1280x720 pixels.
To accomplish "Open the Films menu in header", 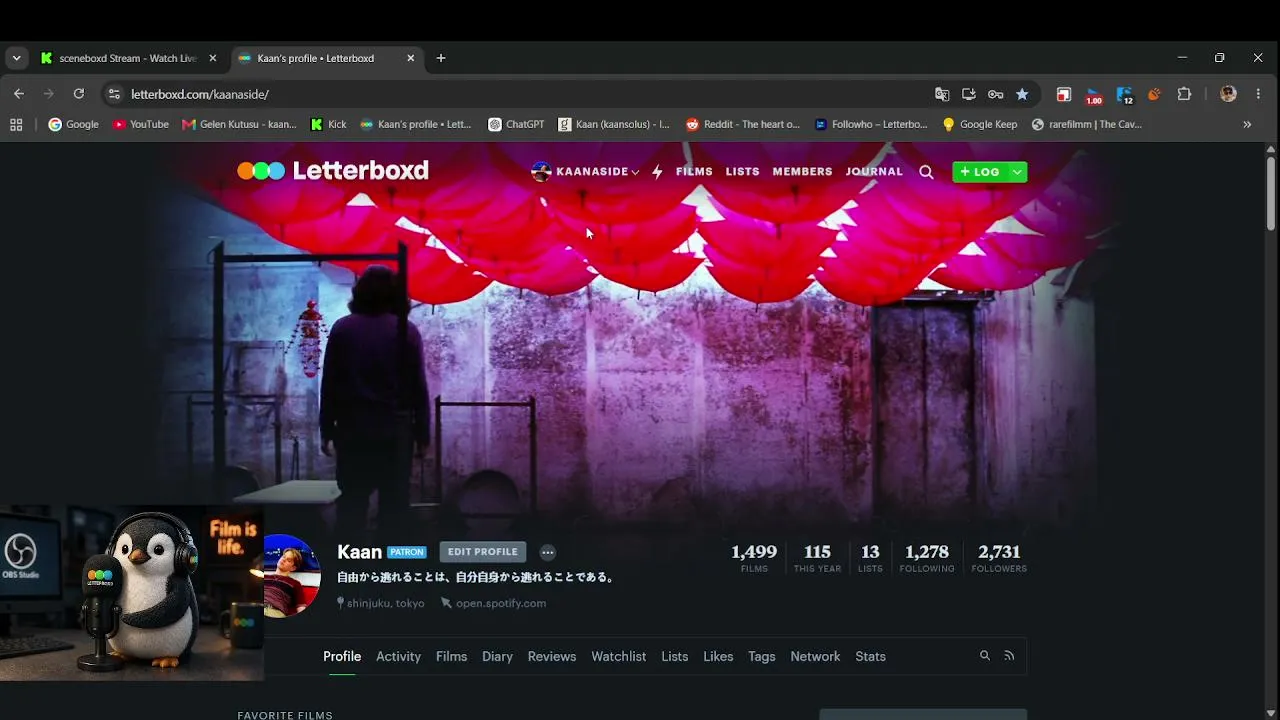I will pyautogui.click(x=694, y=172).
